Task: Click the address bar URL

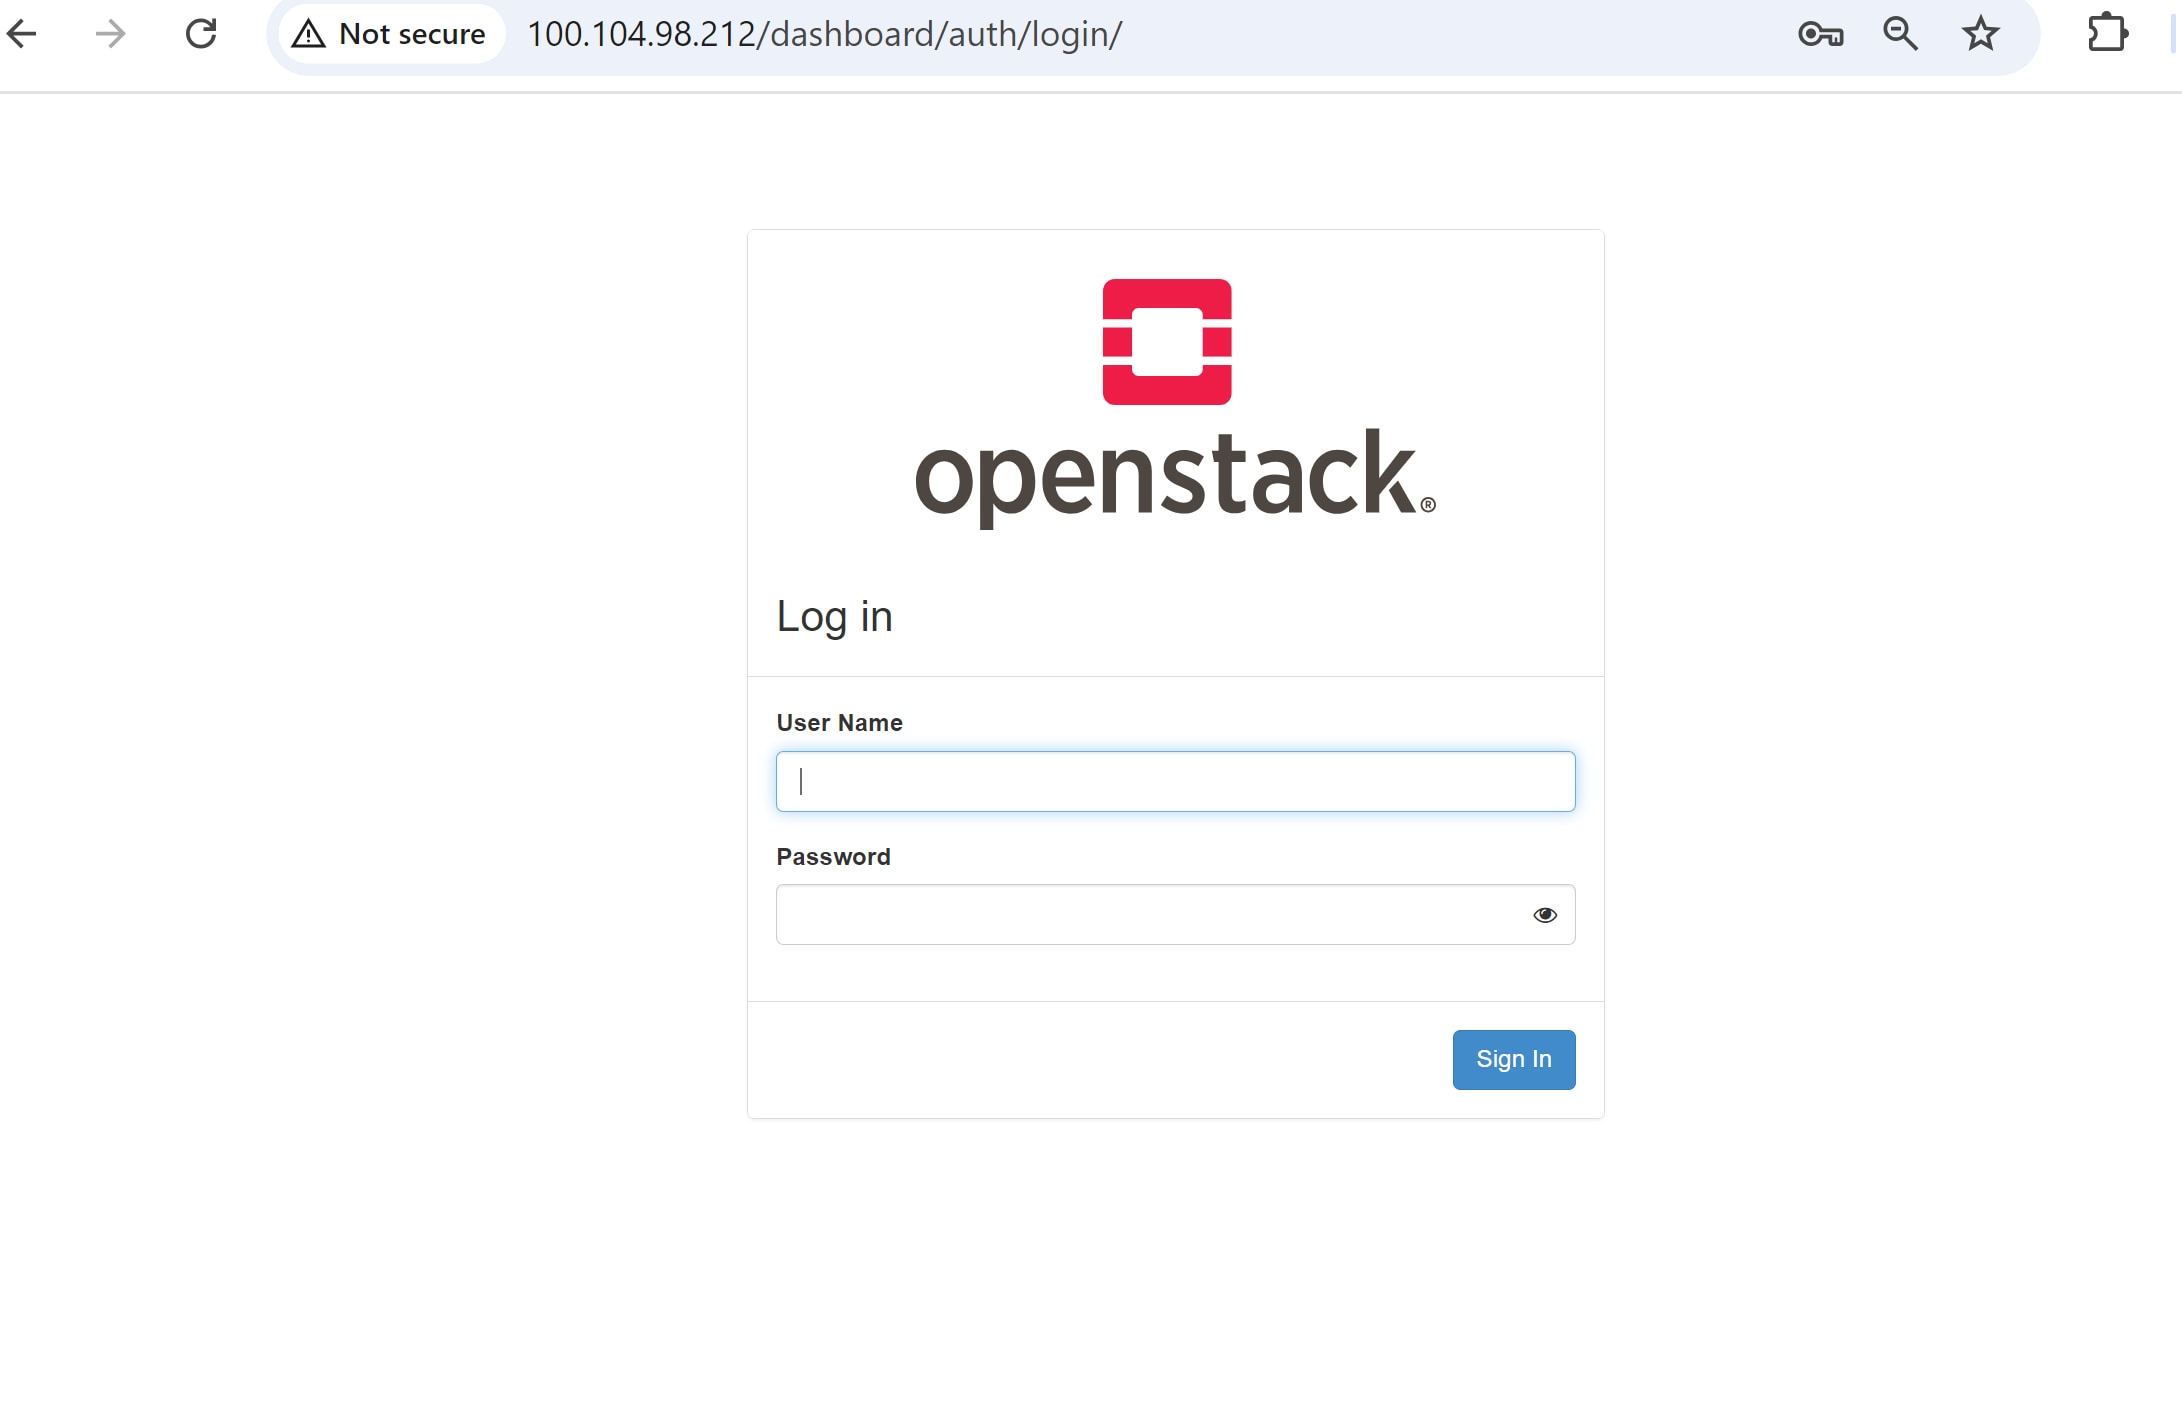Action: [825, 34]
